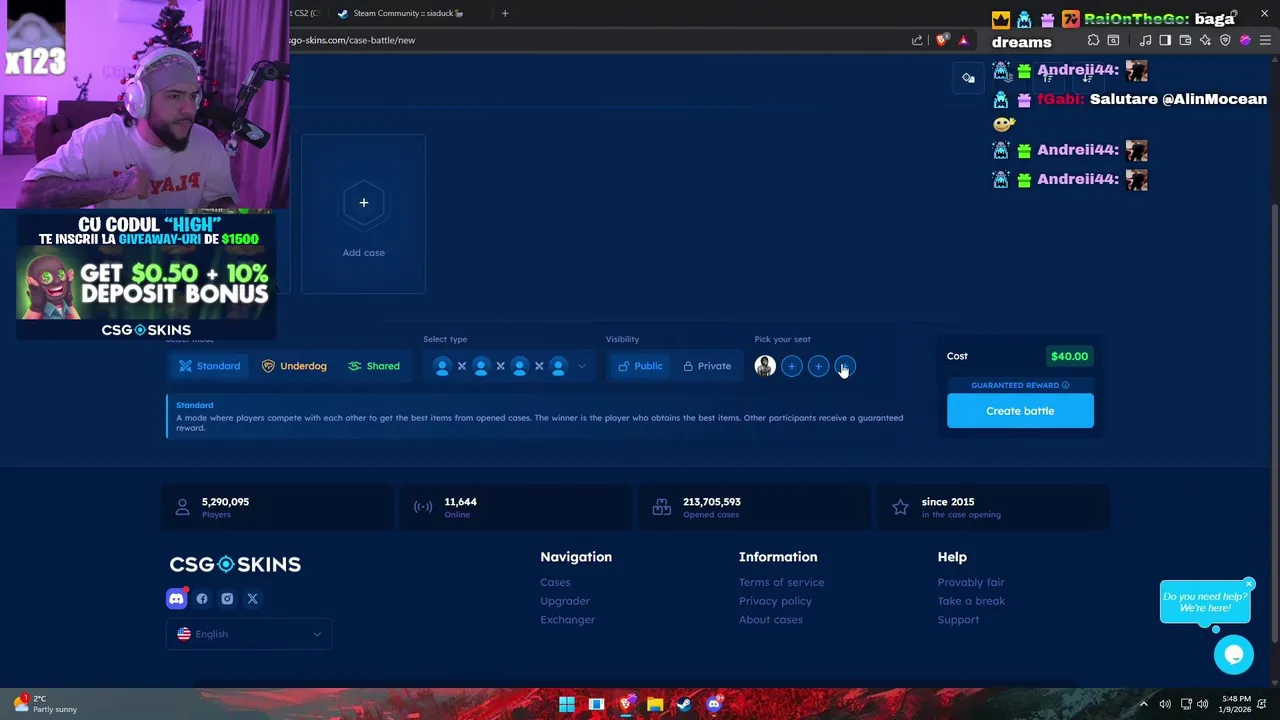Open the X (Twitter) icon in footer
1280x720 pixels.
point(252,599)
